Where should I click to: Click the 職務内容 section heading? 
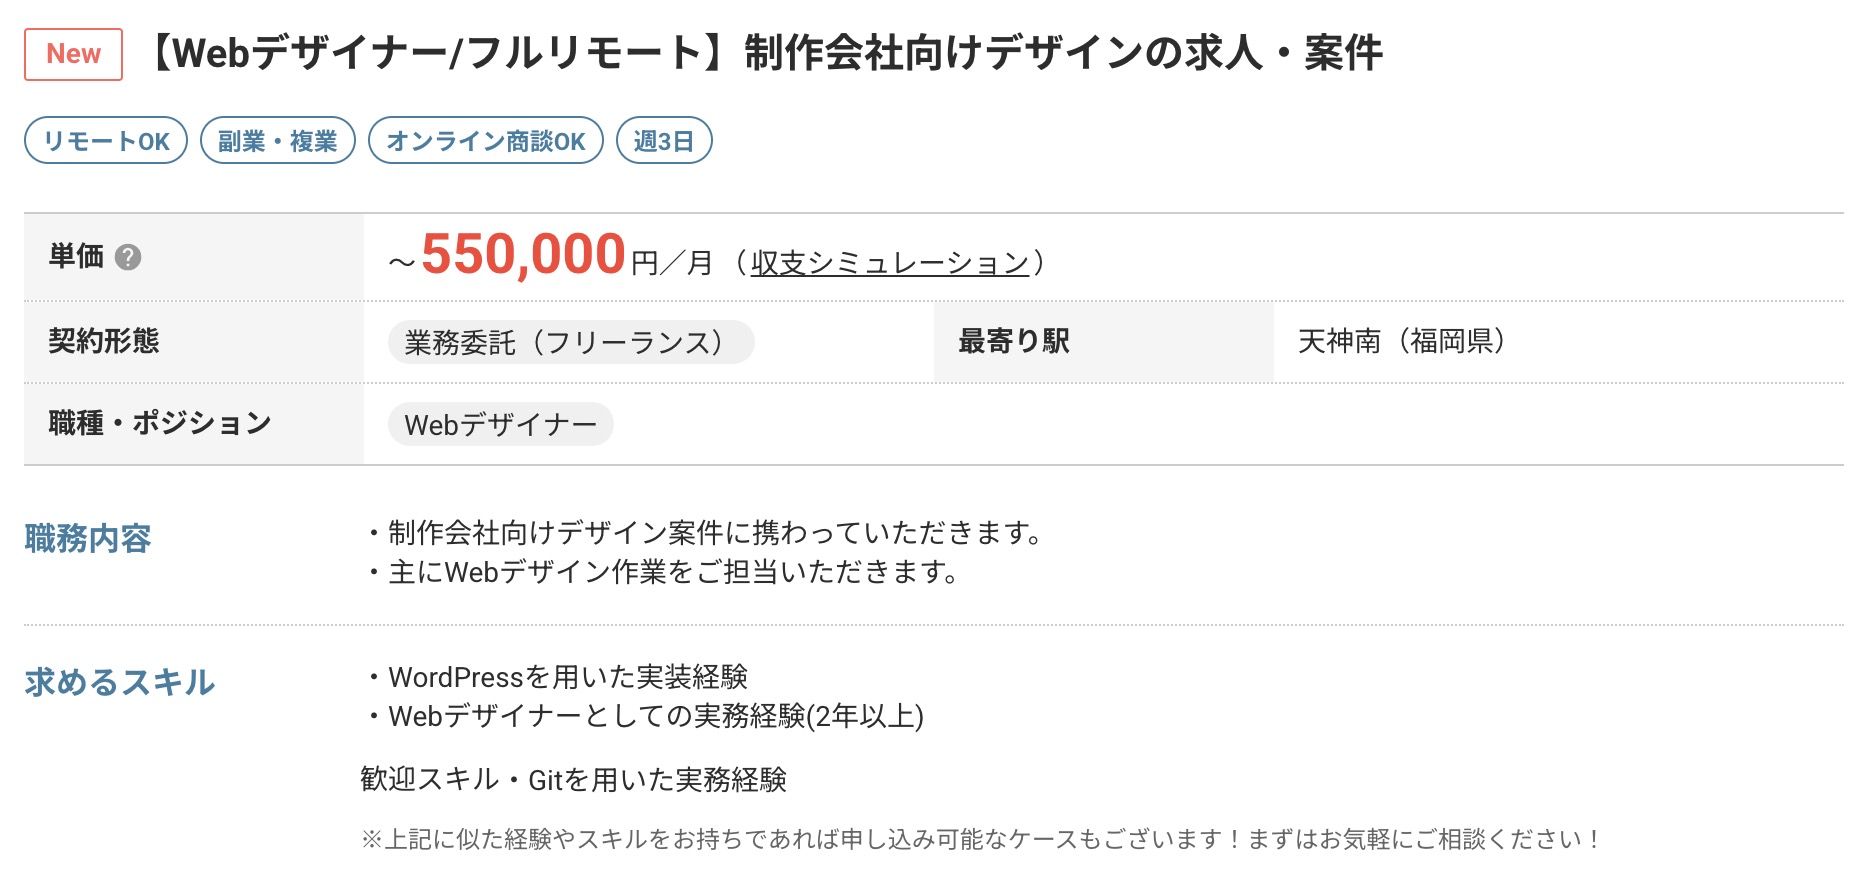point(88,538)
